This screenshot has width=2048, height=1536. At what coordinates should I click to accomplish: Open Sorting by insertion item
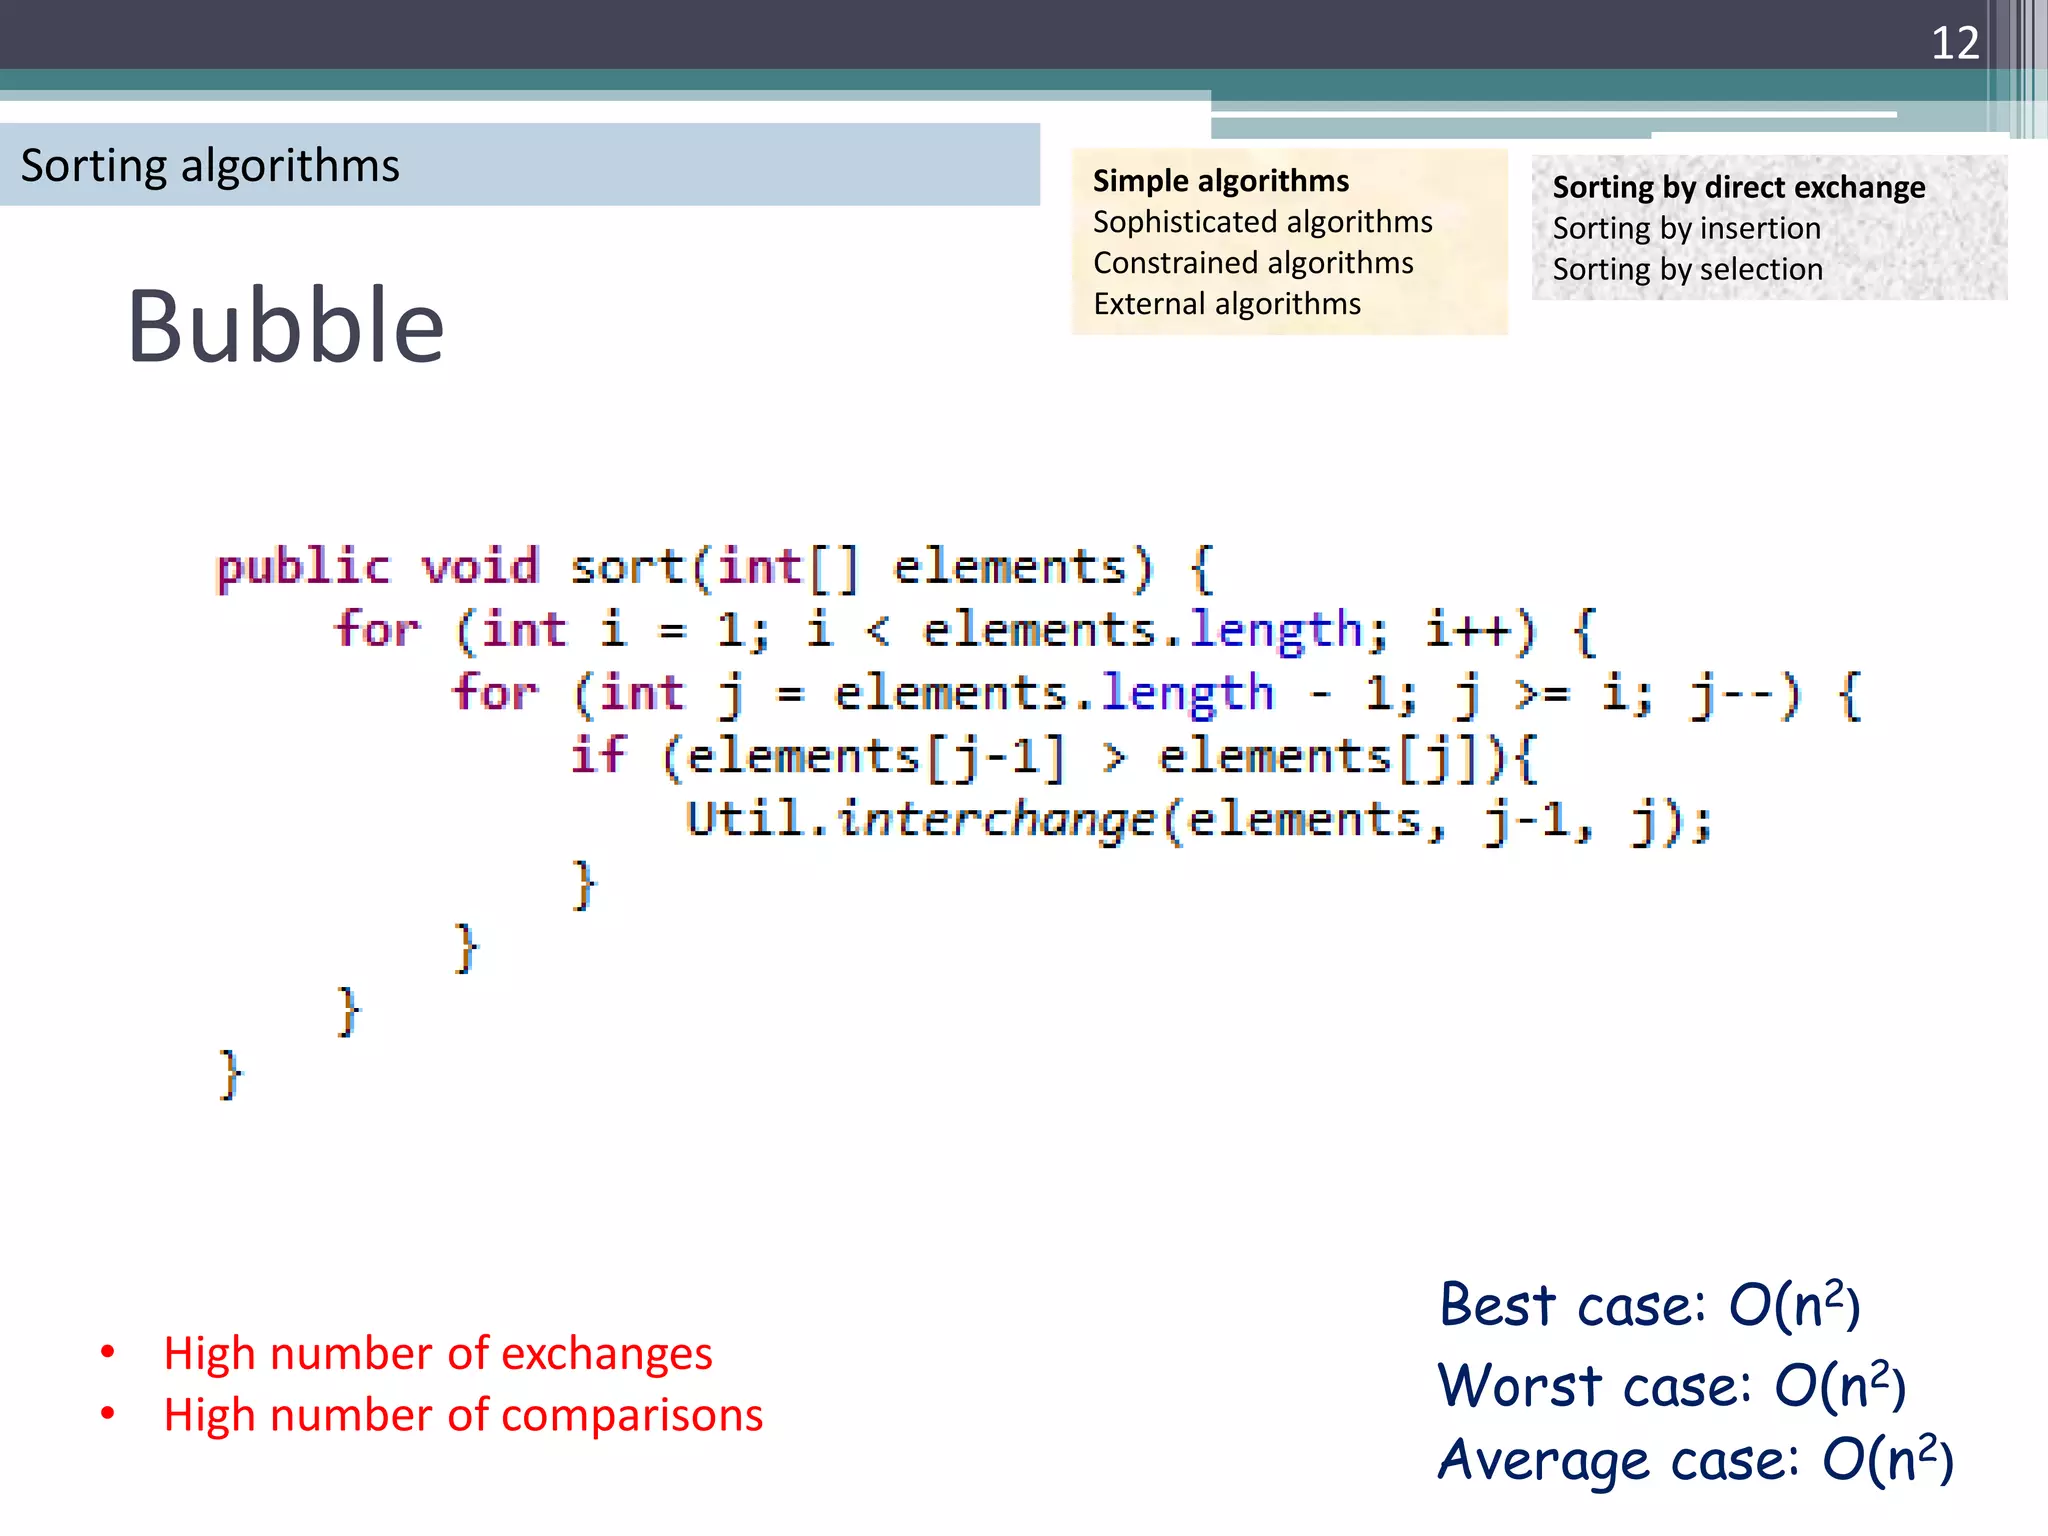pyautogui.click(x=1686, y=228)
